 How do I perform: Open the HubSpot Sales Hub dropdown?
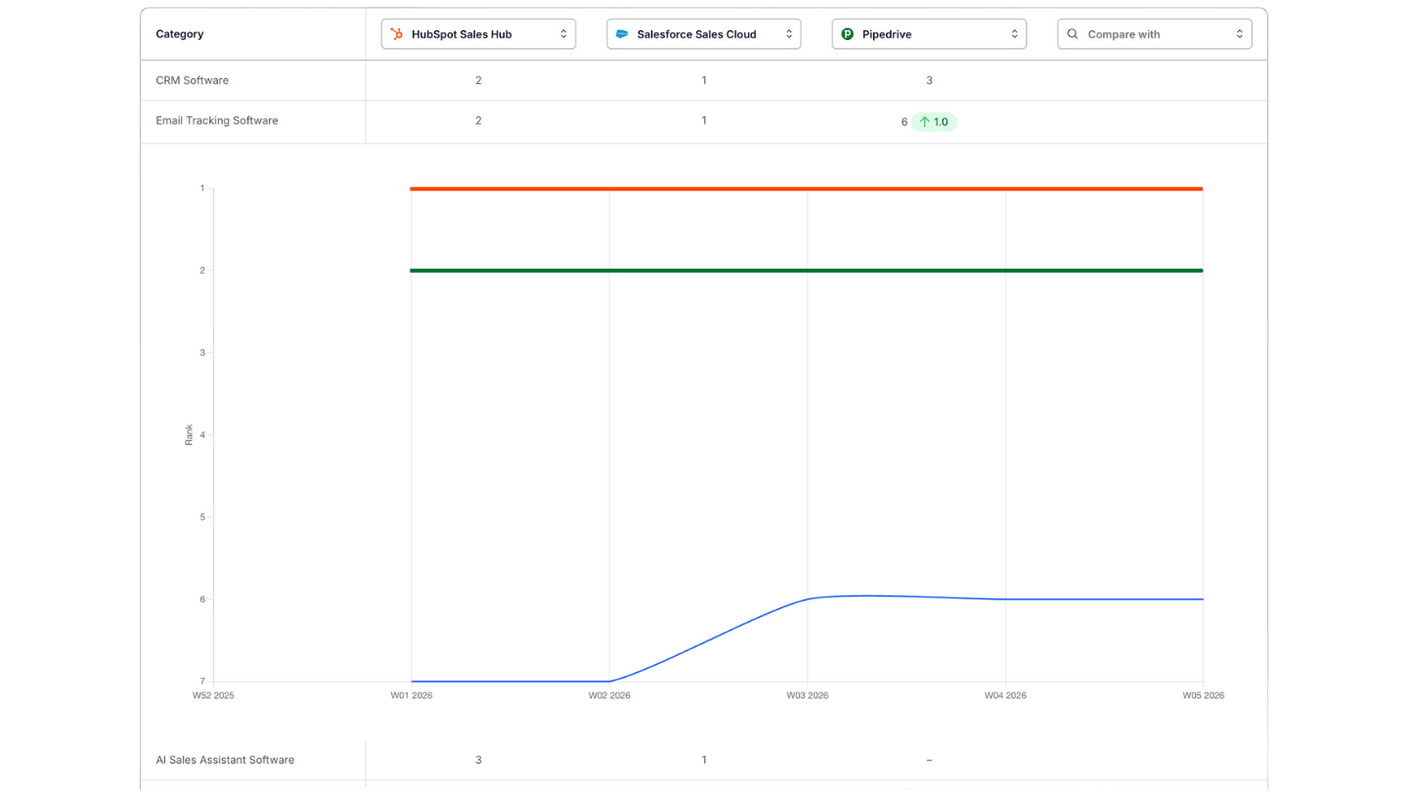pos(478,34)
